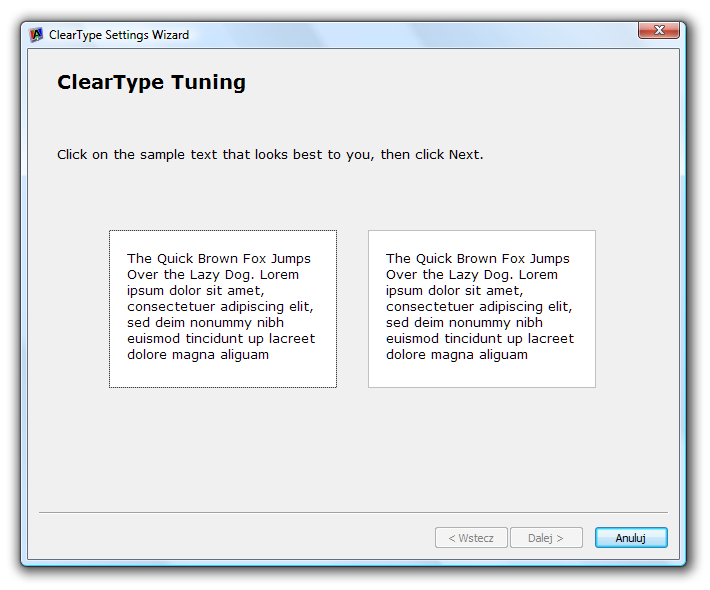Select the left sample text box
Viewport: 710px width, 590px height.
tap(223, 309)
